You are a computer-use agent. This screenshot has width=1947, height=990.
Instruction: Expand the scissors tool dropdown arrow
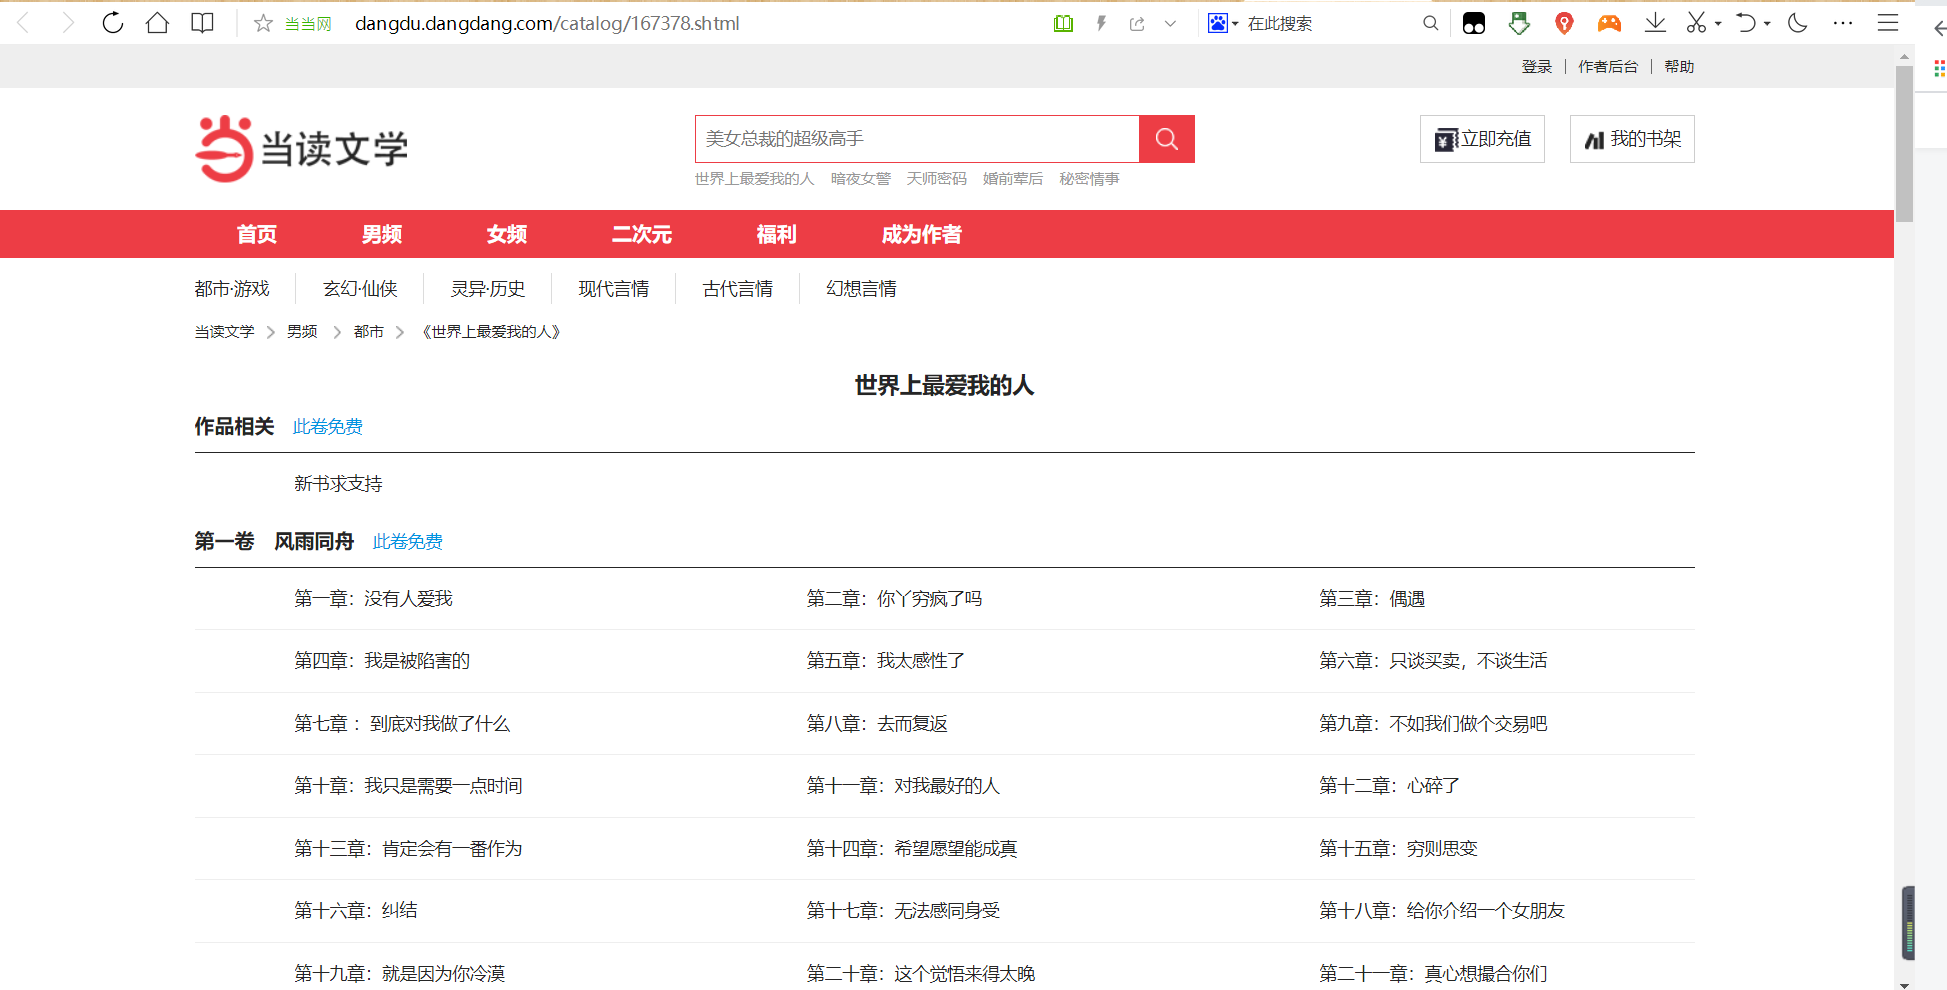[x=1718, y=24]
